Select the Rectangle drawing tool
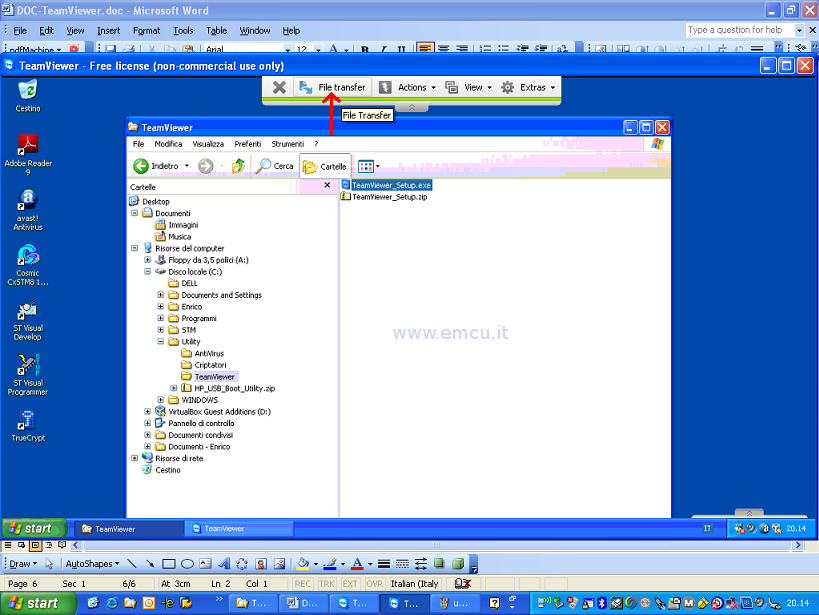 pos(168,564)
